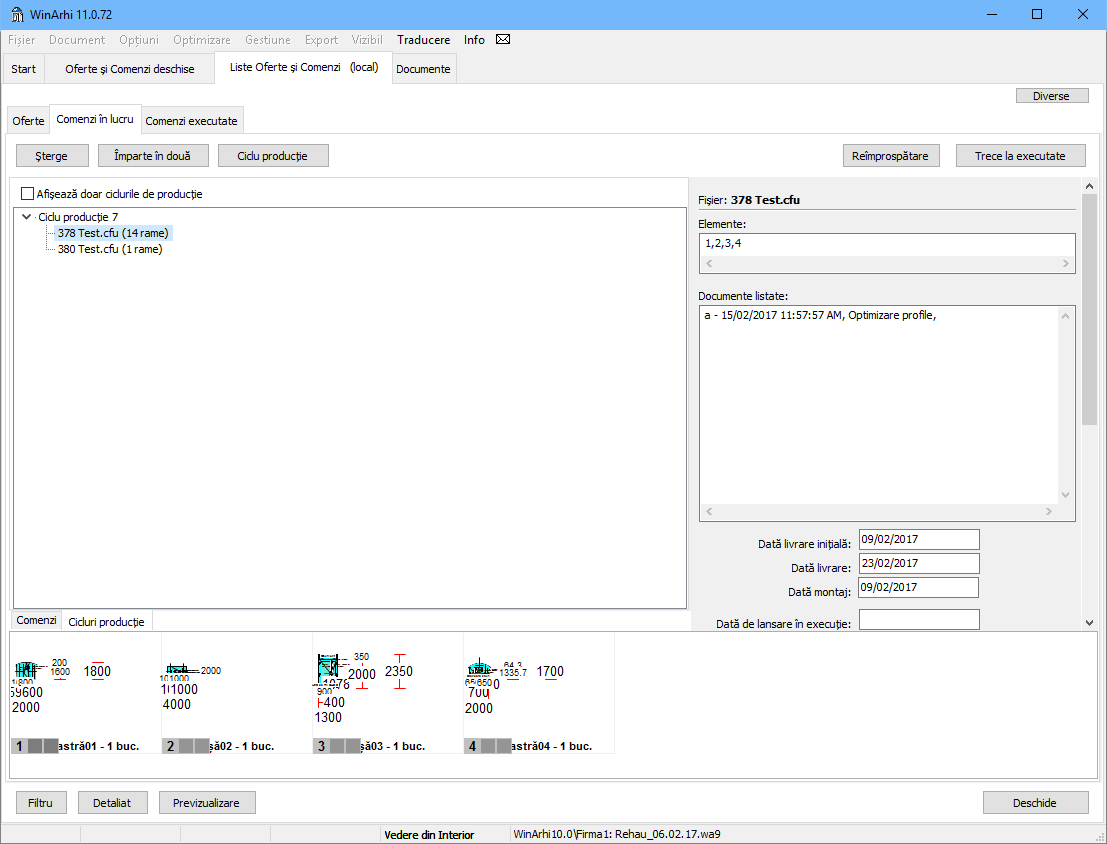Viewport: 1107px width, 844px height.
Task: Click down arrow in Documente listate scrollbar
Action: point(1065,495)
